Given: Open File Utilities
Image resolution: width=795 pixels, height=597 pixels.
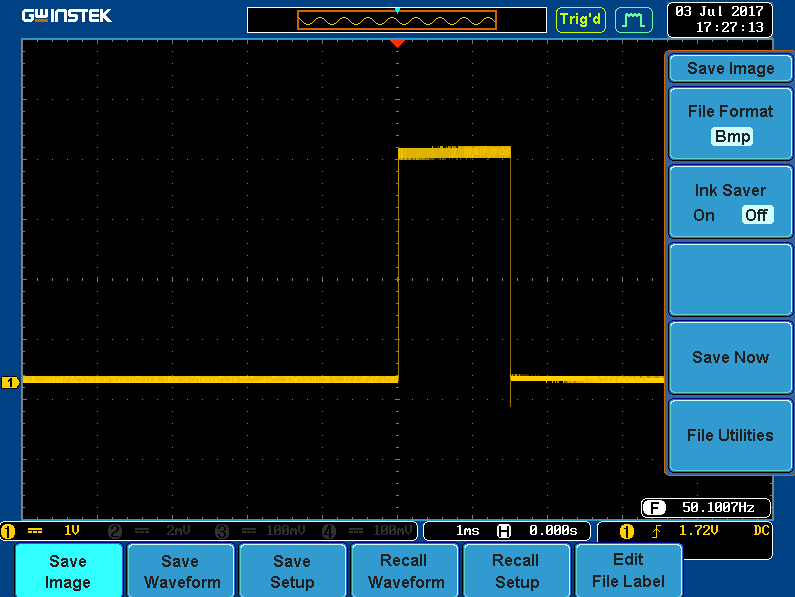Looking at the screenshot, I should coord(731,436).
